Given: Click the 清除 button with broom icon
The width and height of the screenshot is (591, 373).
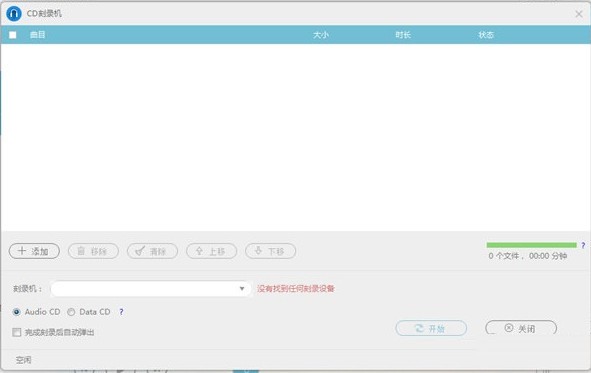Looking at the screenshot, I should click(153, 251).
